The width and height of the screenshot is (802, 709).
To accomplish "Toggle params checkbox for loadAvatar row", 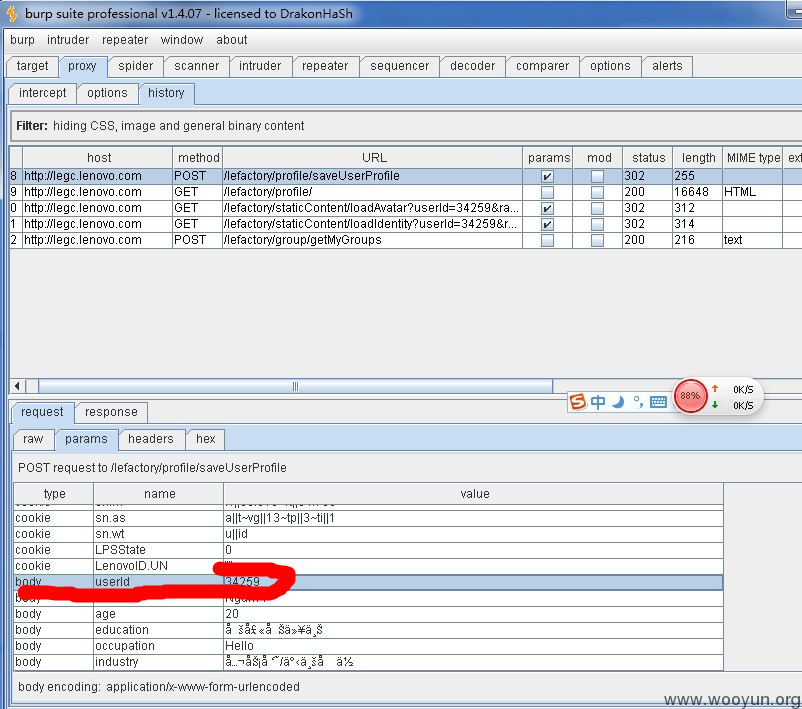I will [x=547, y=208].
